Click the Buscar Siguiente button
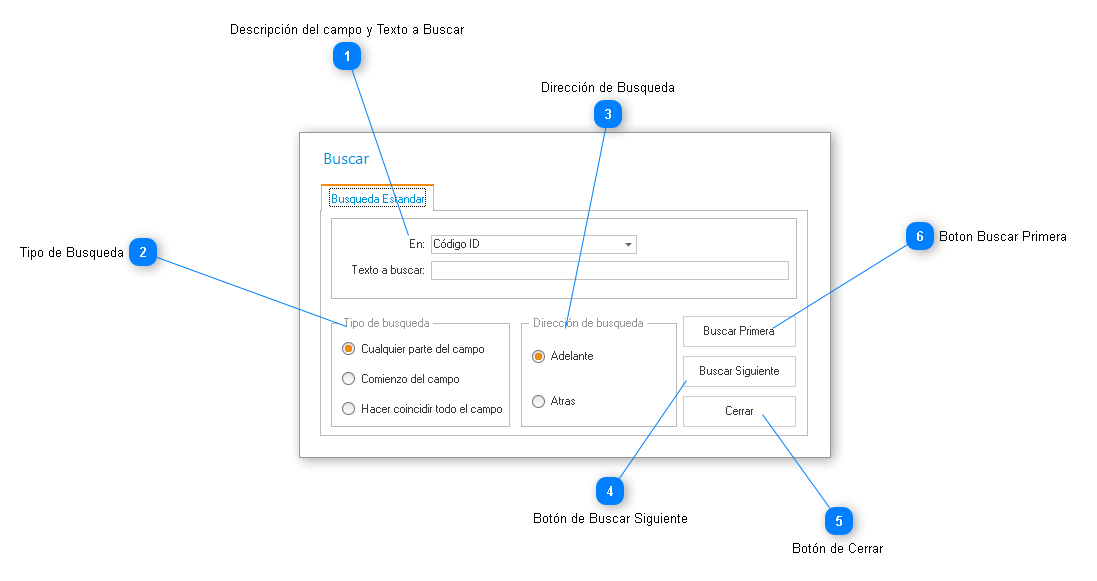 pyautogui.click(x=739, y=371)
